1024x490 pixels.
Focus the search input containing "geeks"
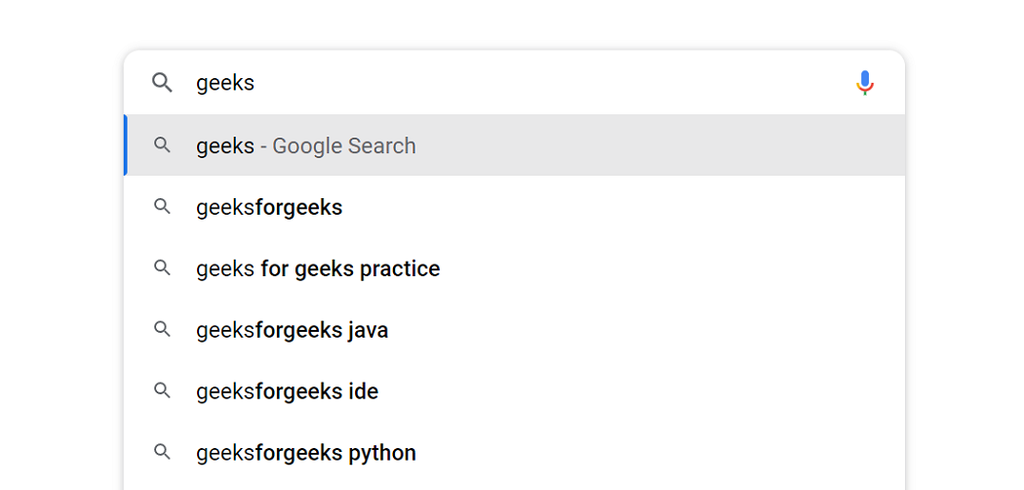500,83
